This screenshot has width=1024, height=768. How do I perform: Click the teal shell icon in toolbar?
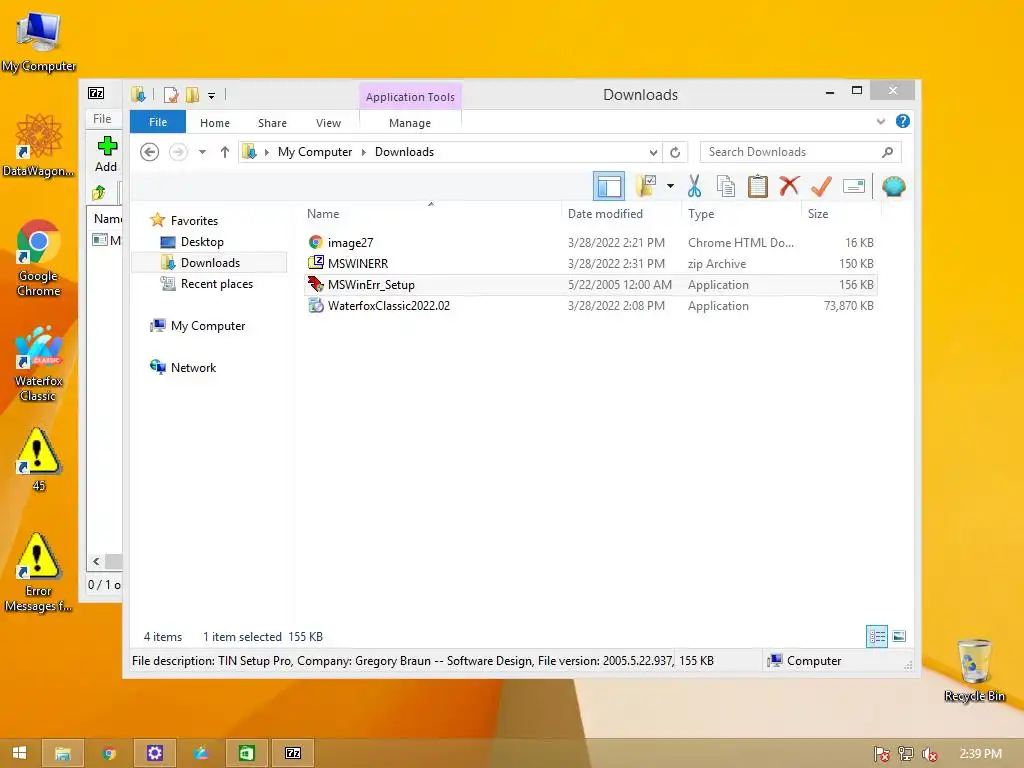pos(893,187)
